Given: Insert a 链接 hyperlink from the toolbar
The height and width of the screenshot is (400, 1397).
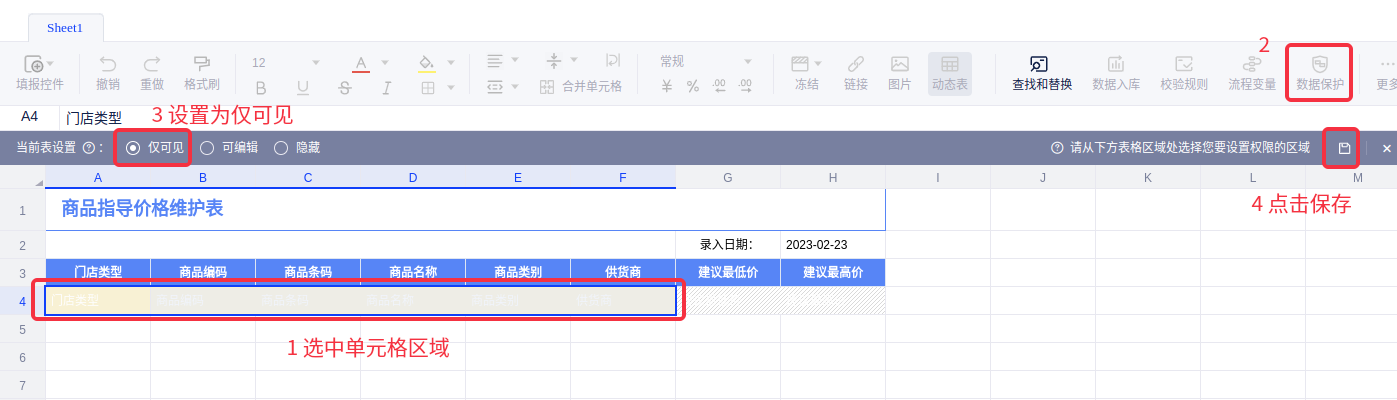Looking at the screenshot, I should pos(855,72).
